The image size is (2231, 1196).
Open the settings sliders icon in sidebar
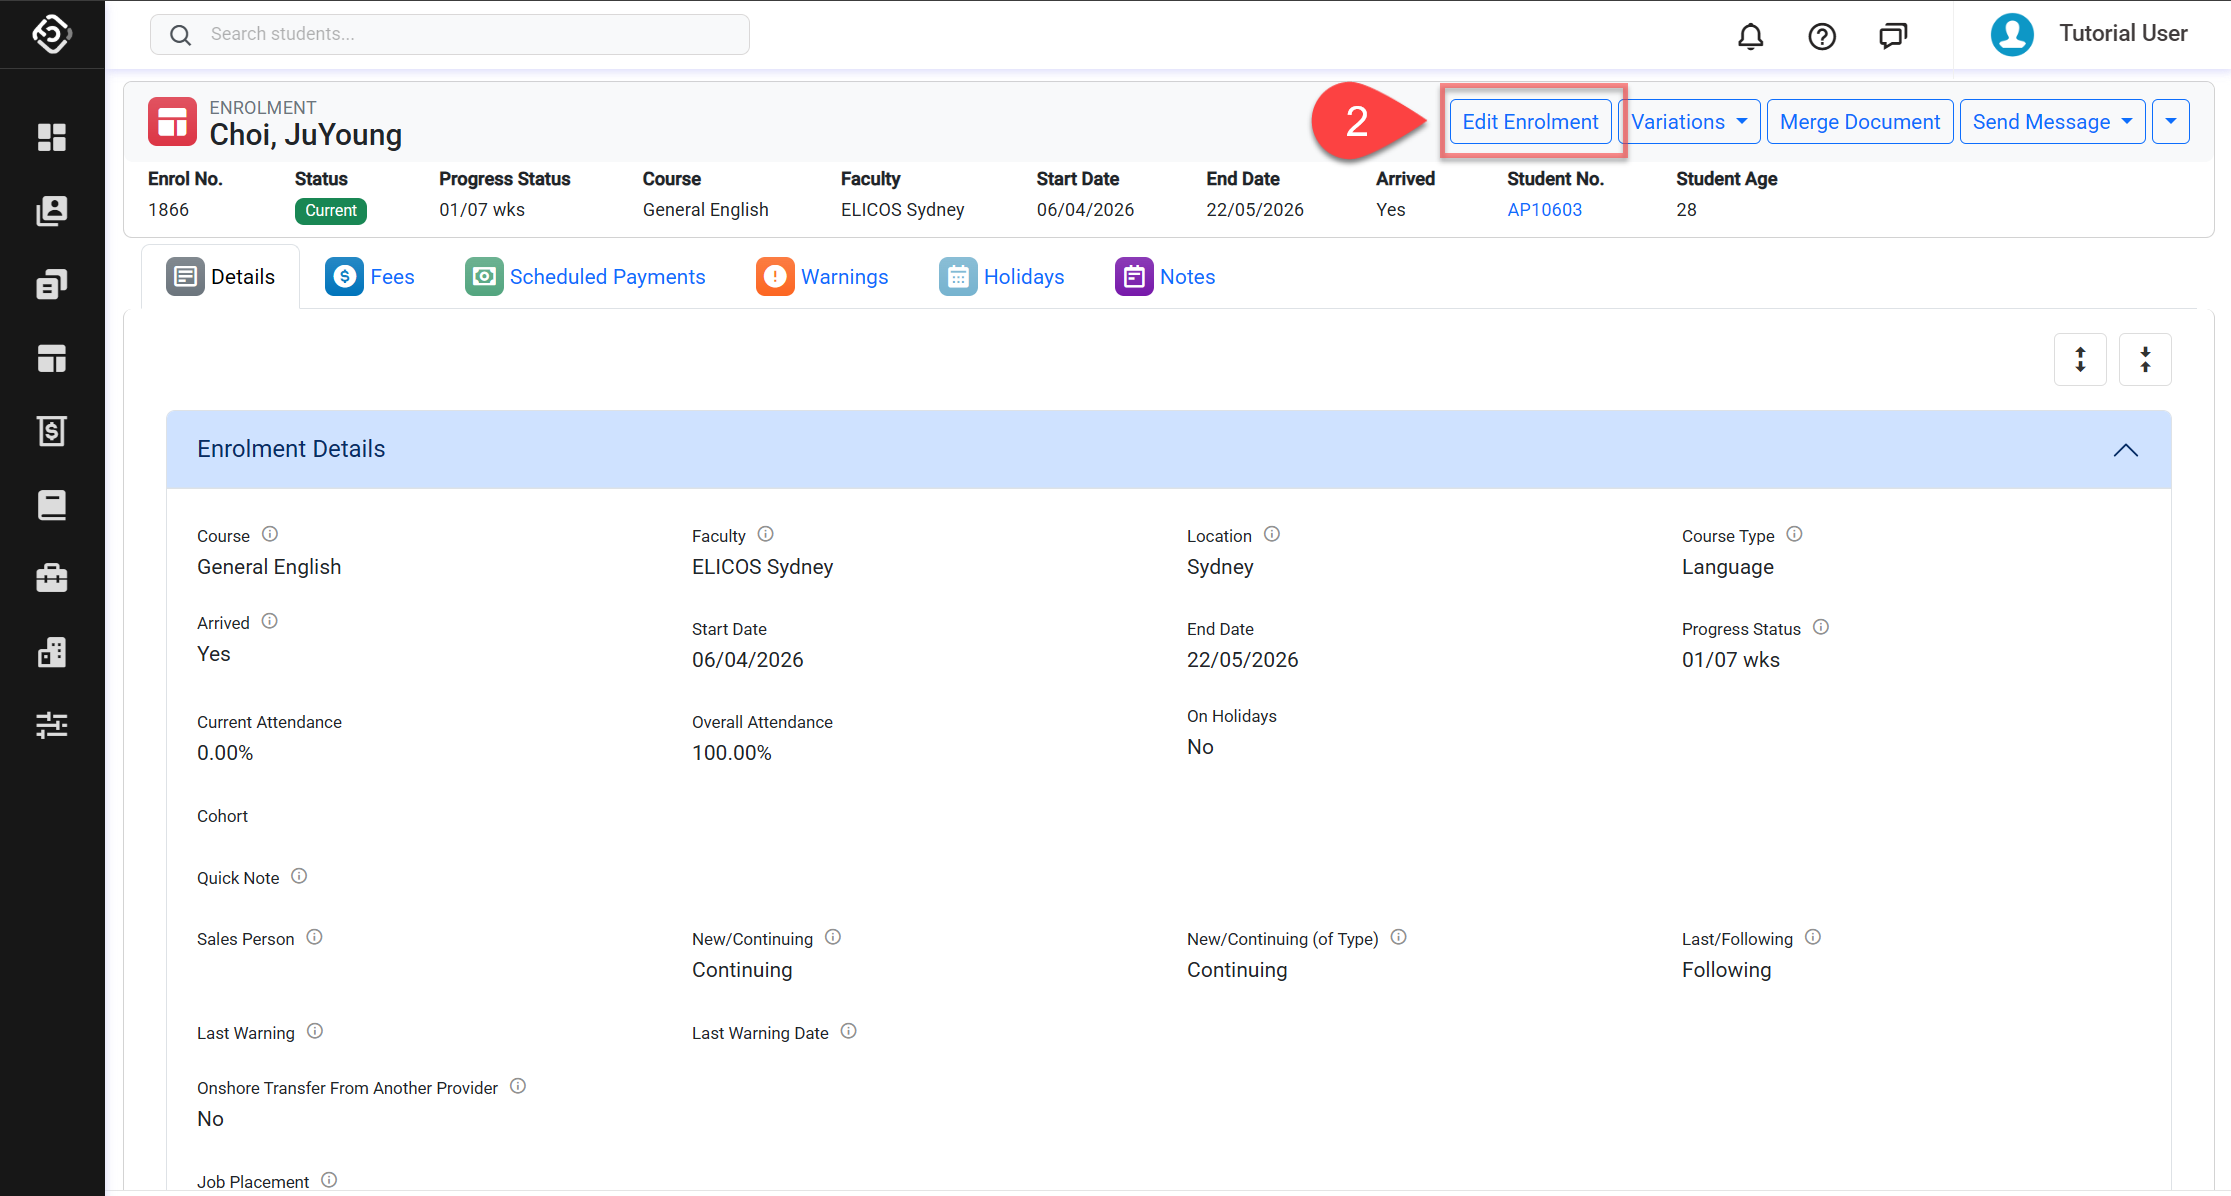coord(52,725)
